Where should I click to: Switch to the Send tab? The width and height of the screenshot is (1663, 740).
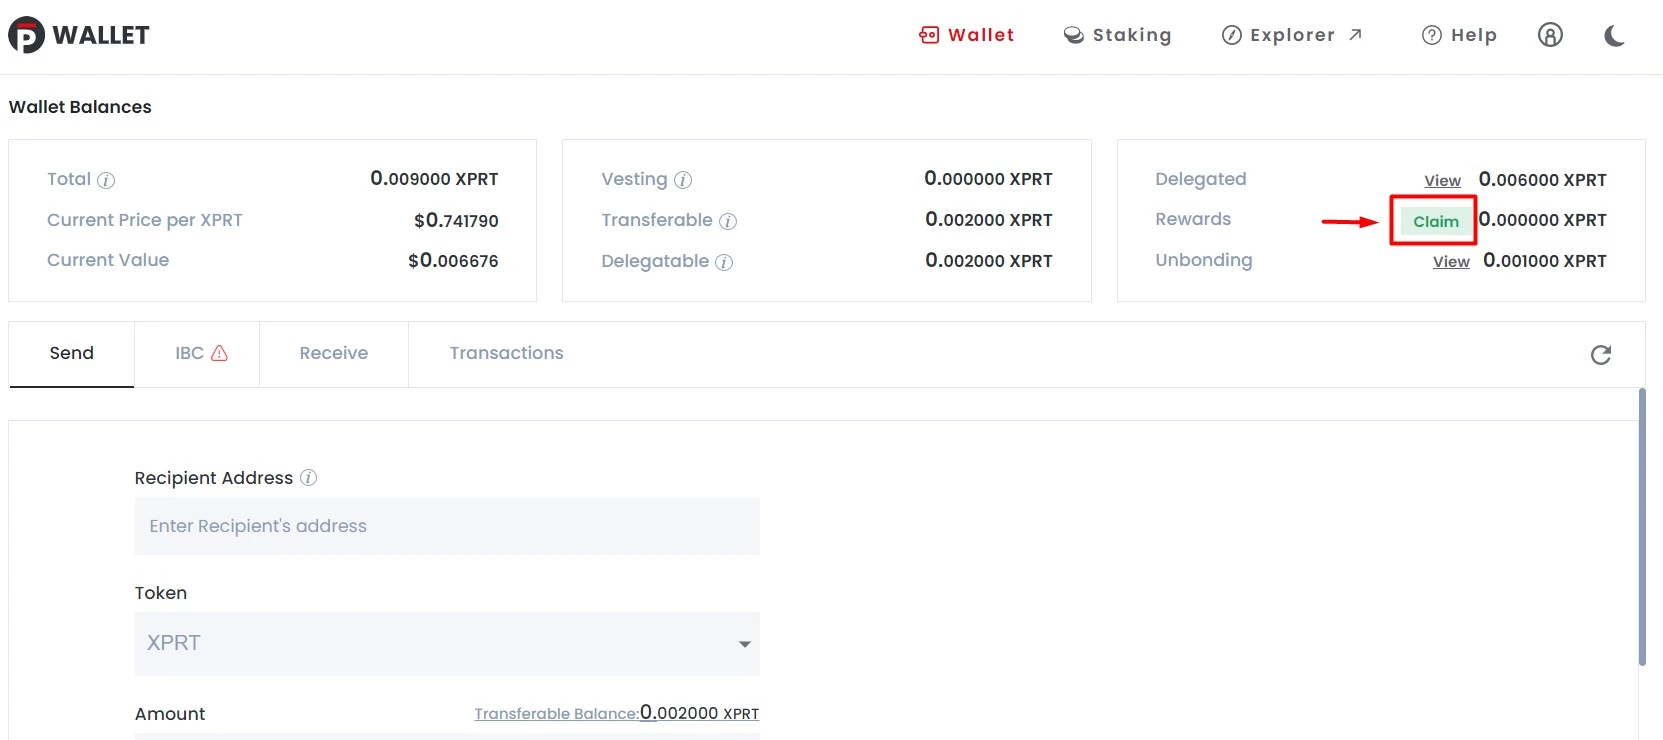pyautogui.click(x=71, y=353)
